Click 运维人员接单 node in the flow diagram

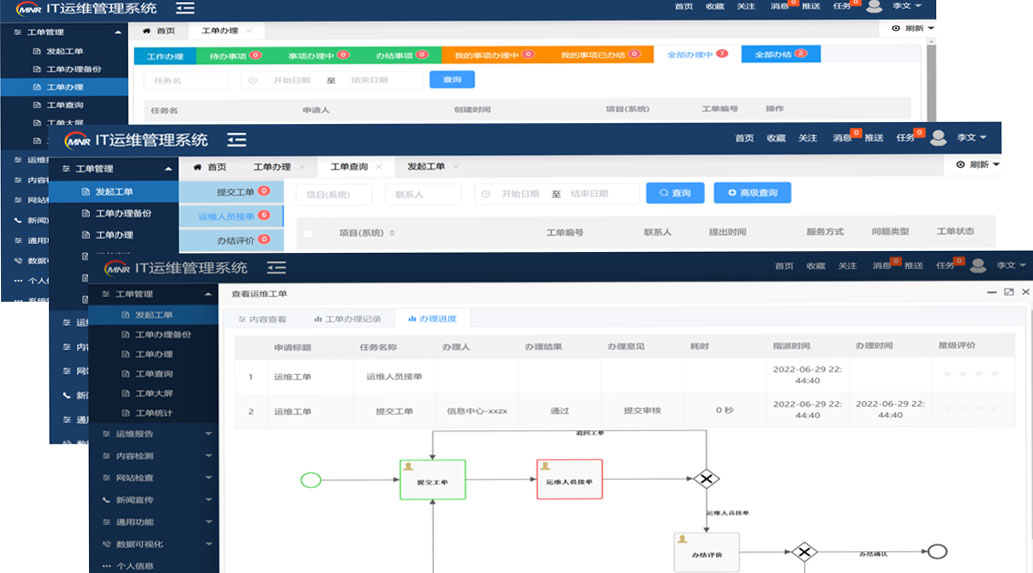click(x=569, y=479)
